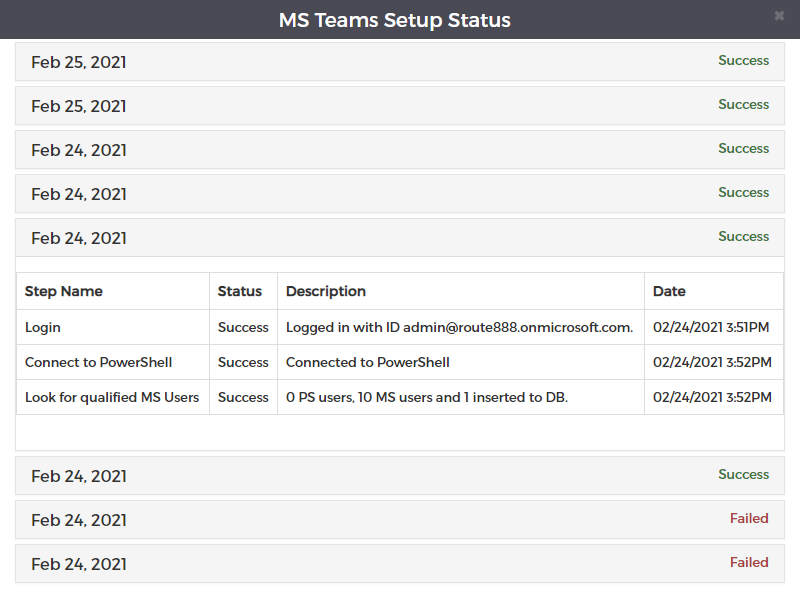Click the Date column header
This screenshot has width=800, height=605.
(714, 291)
